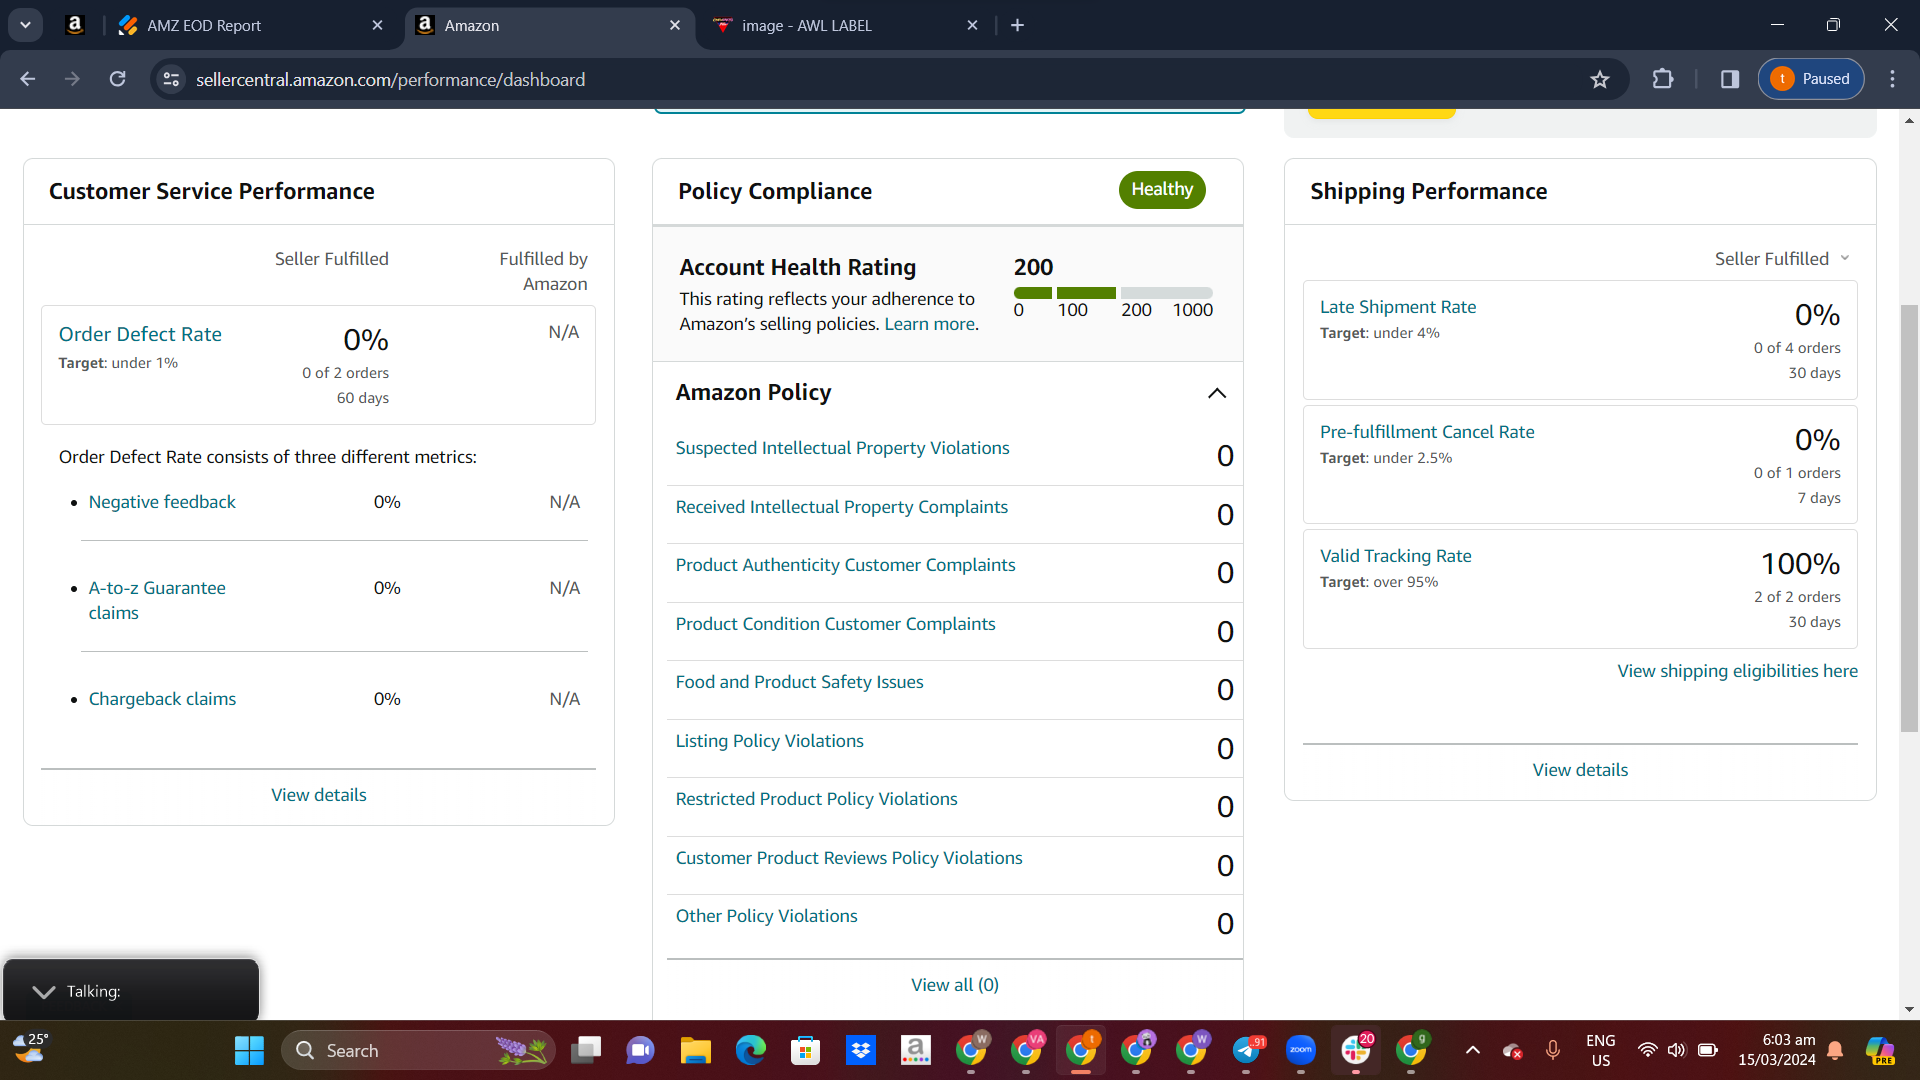Open Food and Product Safety Issues
Viewport: 1920px width, 1080px height.
(799, 682)
